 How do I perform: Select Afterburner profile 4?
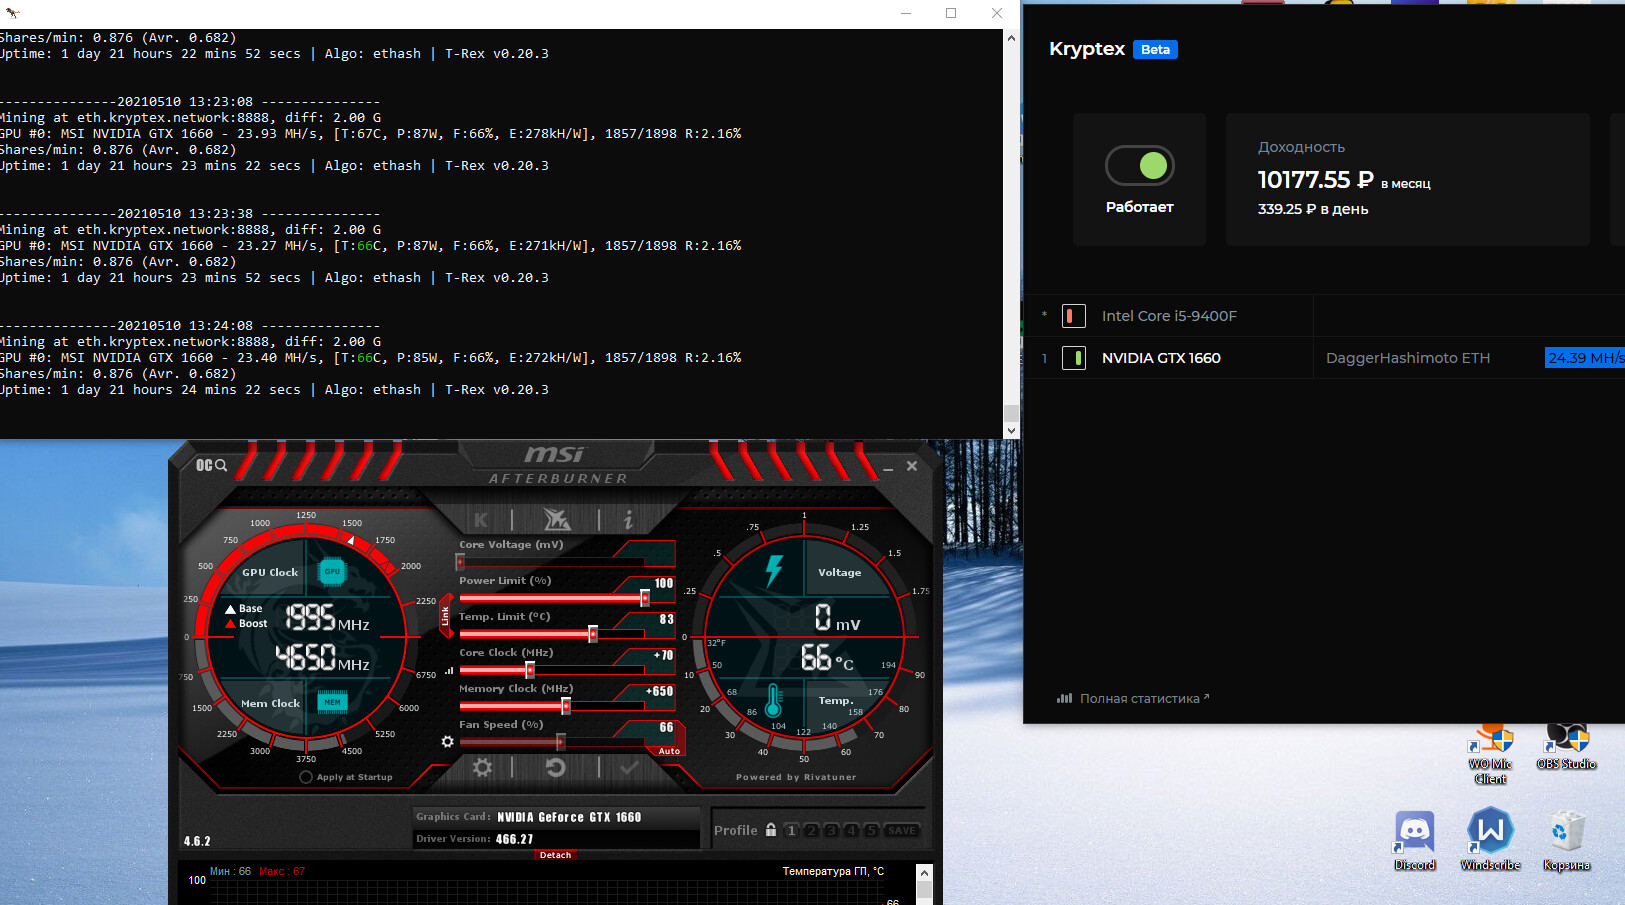click(851, 830)
